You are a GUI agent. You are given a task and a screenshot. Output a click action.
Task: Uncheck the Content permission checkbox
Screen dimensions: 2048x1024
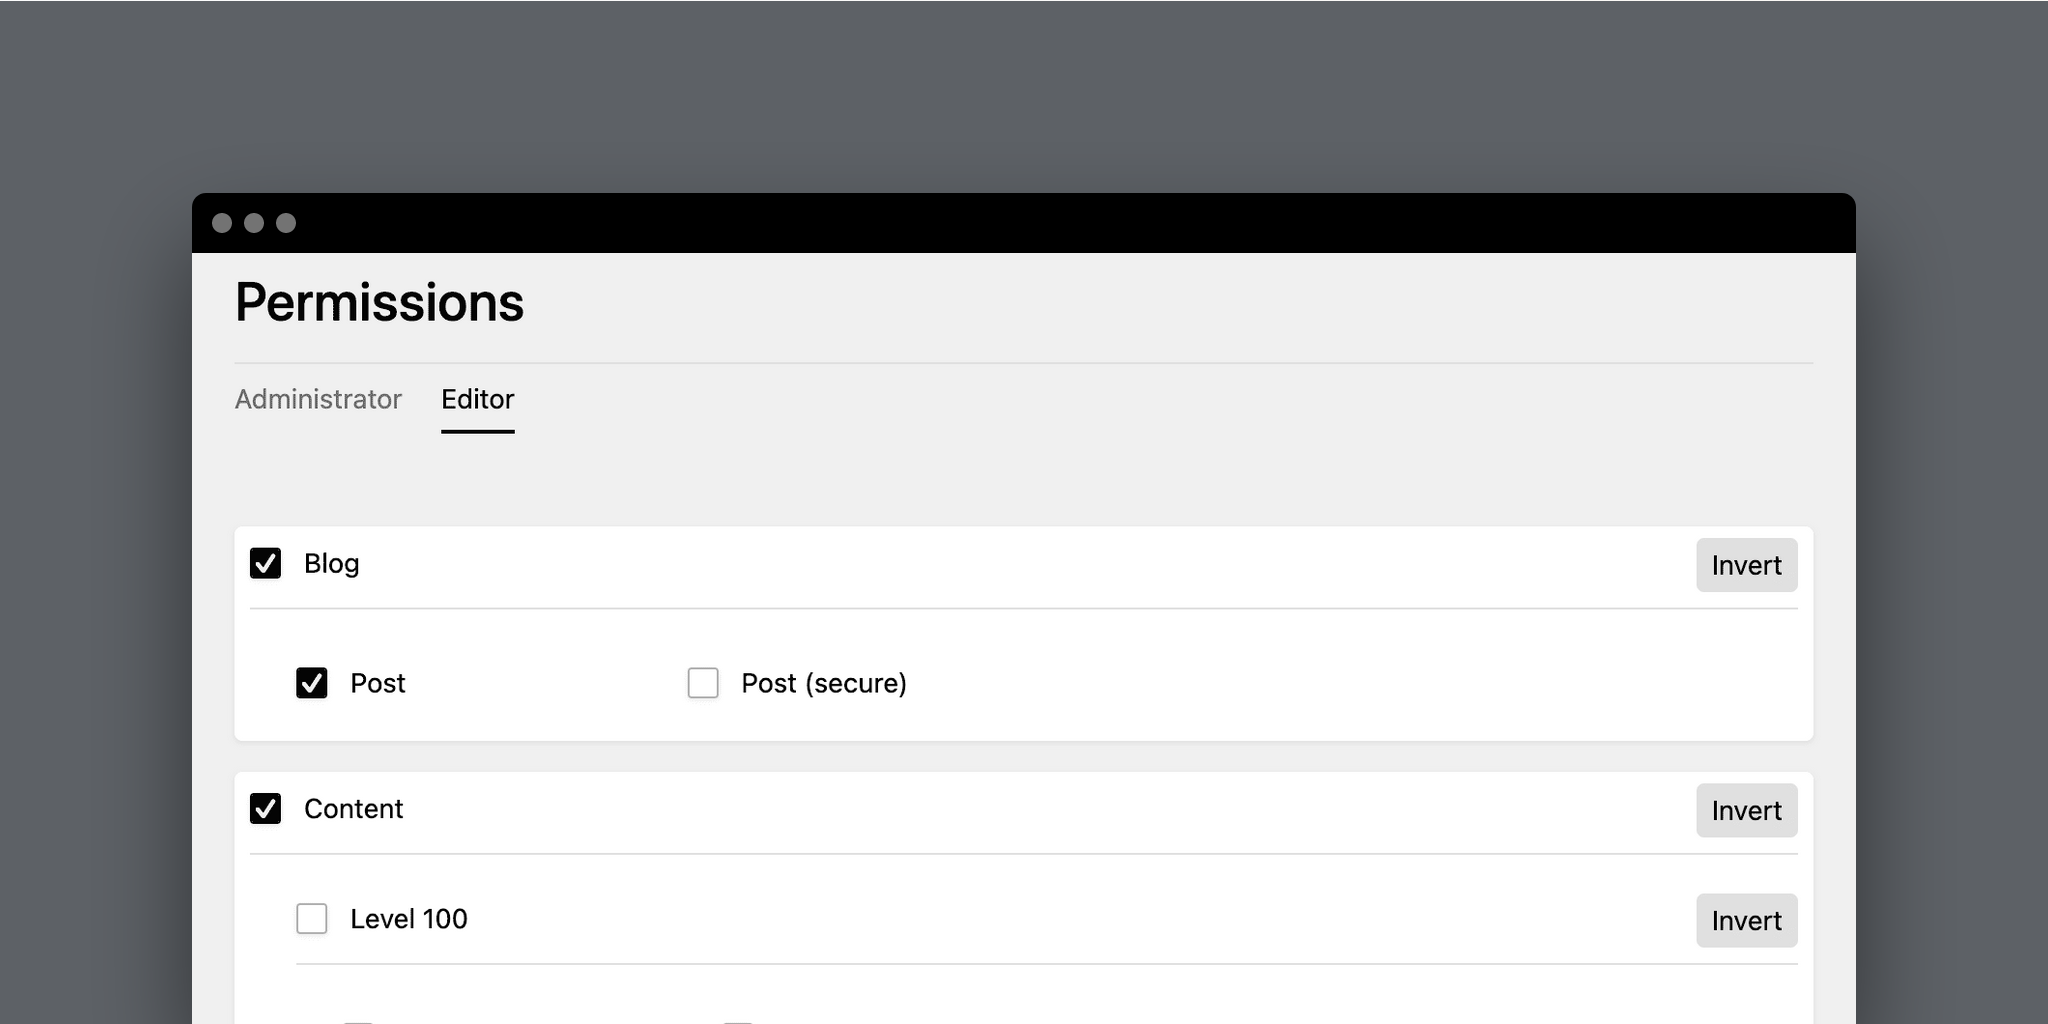point(266,810)
